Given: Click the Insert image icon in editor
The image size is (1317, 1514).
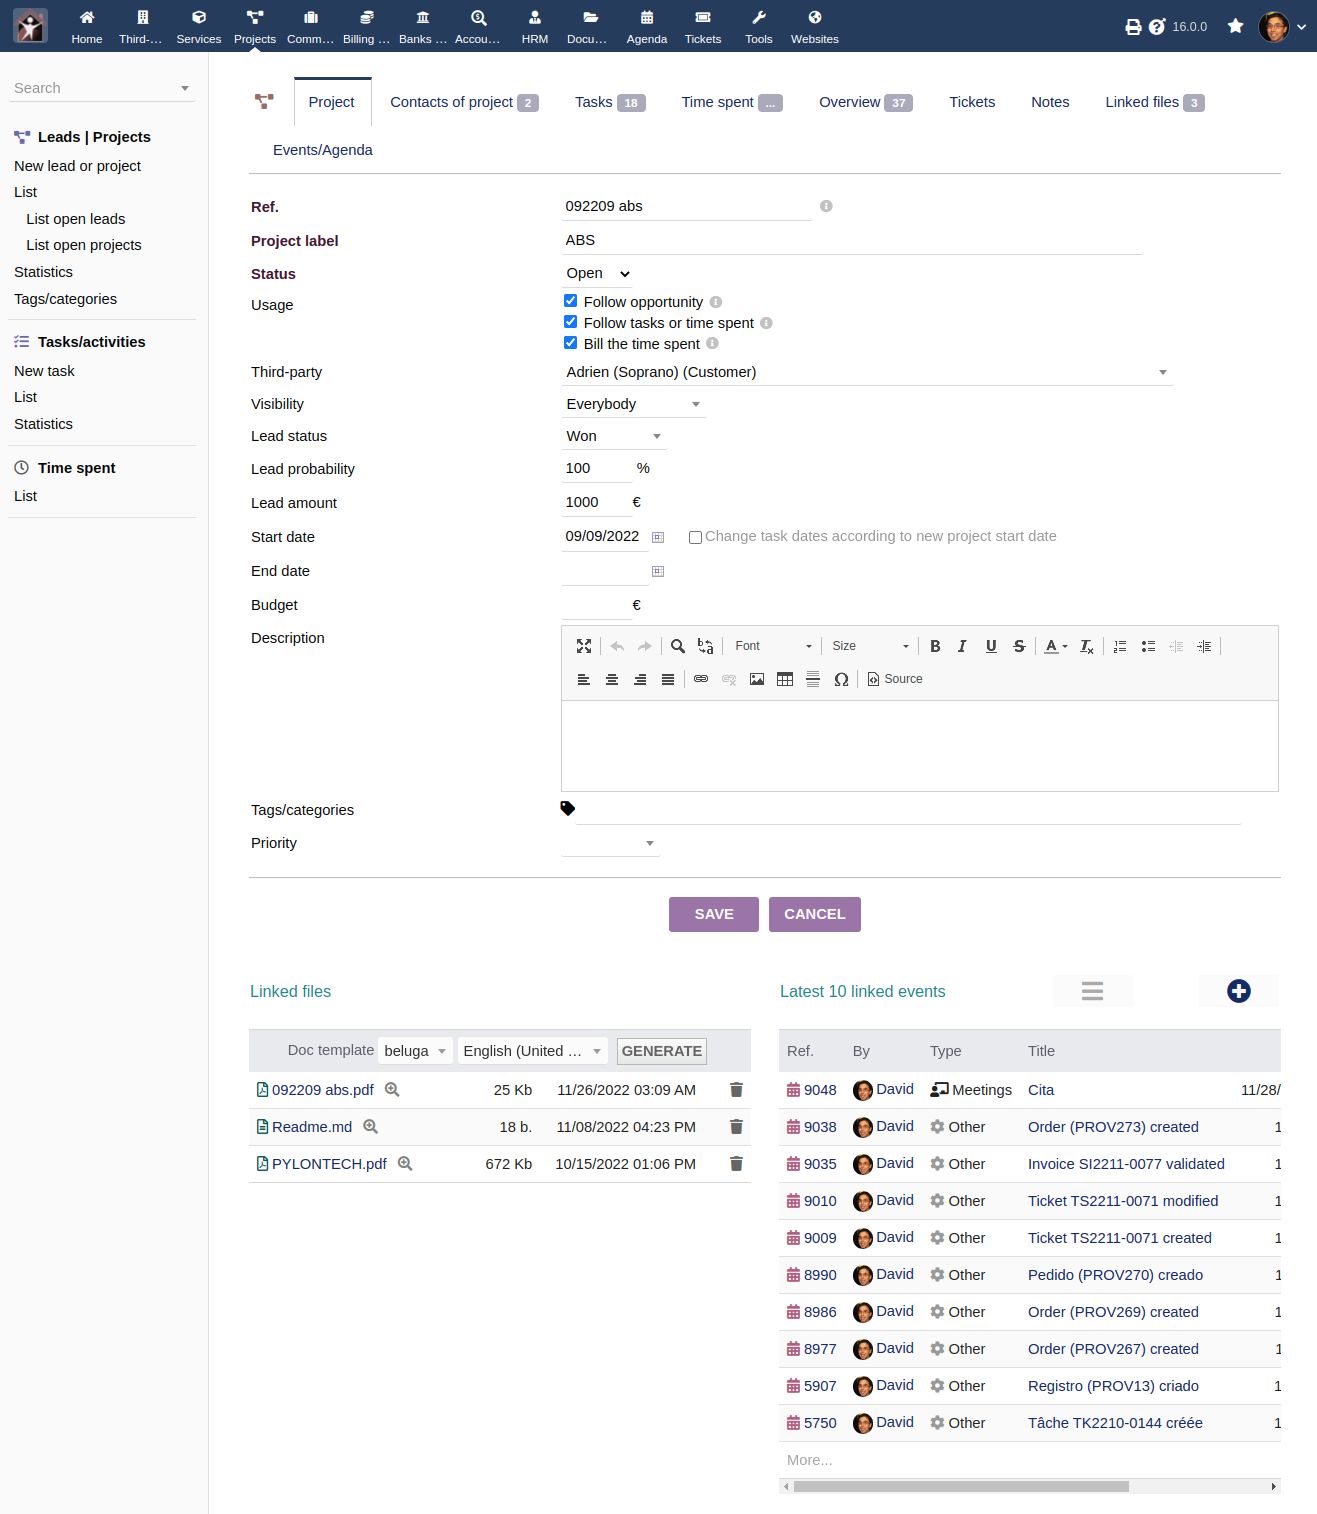Looking at the screenshot, I should pyautogui.click(x=757, y=679).
